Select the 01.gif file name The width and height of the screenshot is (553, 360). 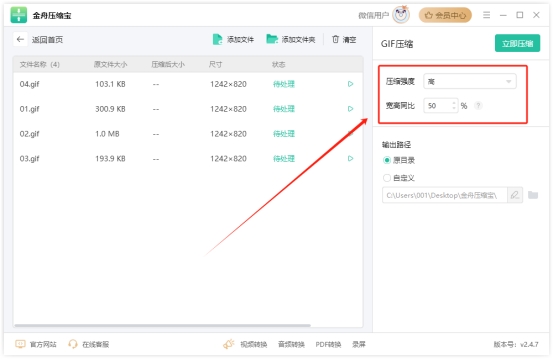(30, 109)
